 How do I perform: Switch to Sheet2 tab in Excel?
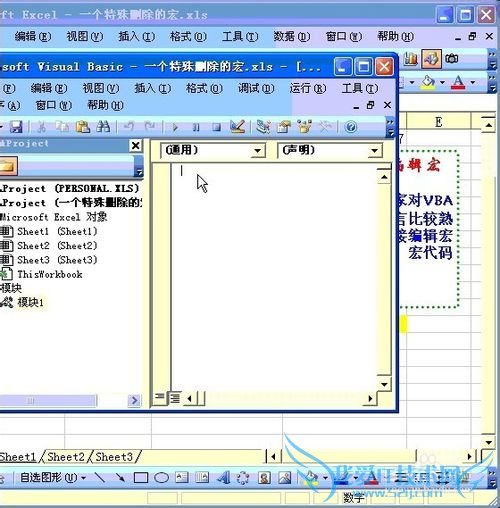pos(66,457)
